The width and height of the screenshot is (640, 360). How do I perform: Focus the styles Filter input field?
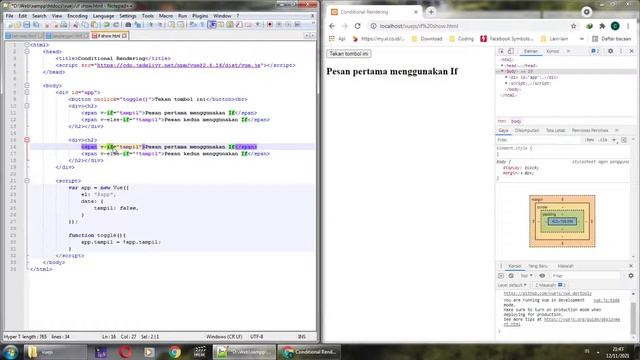pos(539,140)
